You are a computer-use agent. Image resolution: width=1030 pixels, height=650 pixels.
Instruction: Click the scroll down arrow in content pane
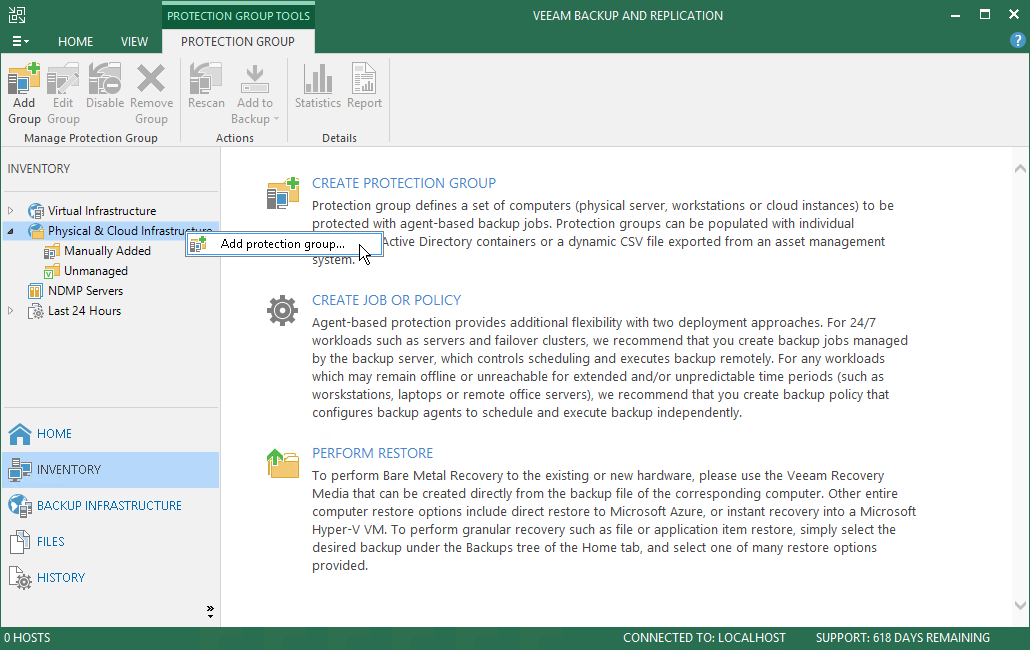pyautogui.click(x=1020, y=605)
